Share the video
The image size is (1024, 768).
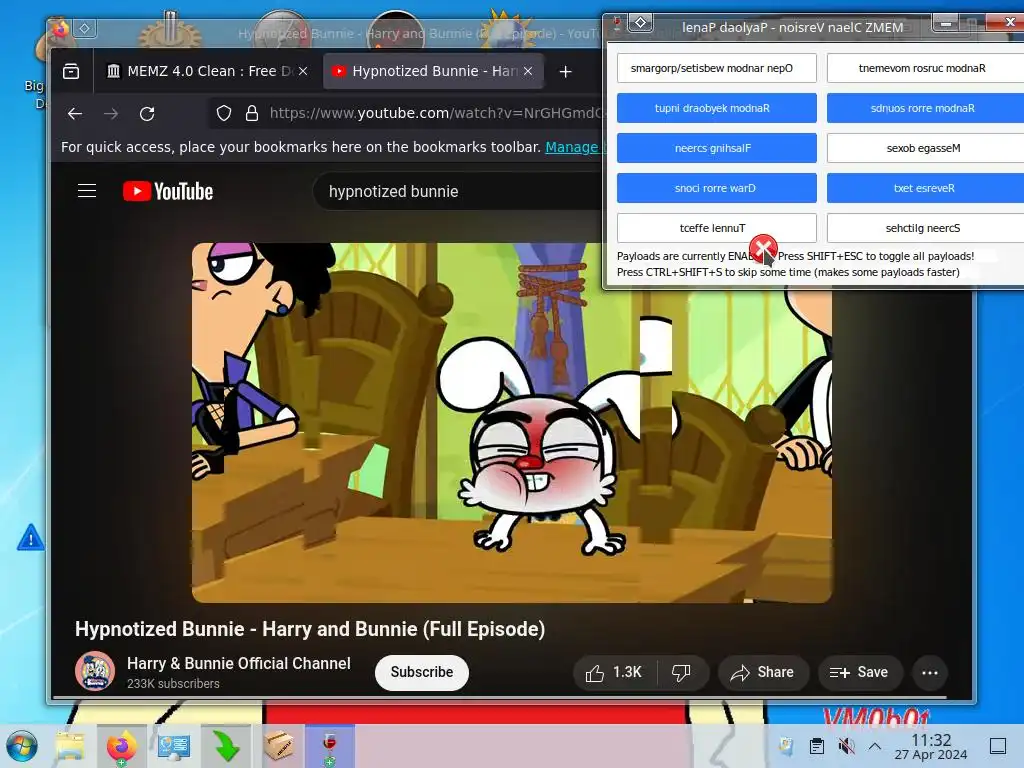coord(763,673)
